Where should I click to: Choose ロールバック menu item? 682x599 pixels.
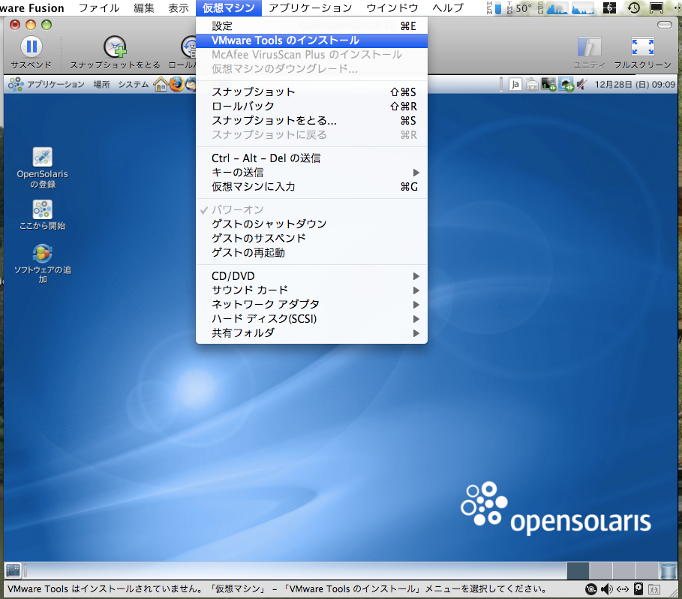(x=311, y=106)
